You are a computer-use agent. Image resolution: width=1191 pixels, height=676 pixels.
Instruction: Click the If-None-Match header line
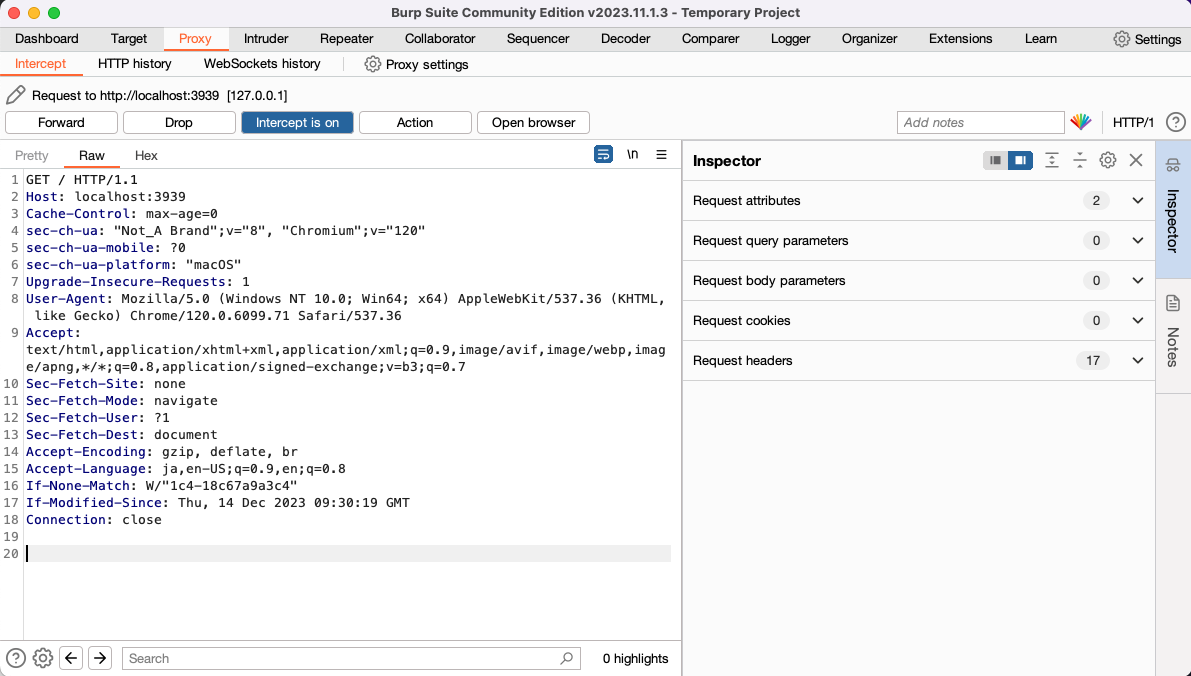pos(162,485)
